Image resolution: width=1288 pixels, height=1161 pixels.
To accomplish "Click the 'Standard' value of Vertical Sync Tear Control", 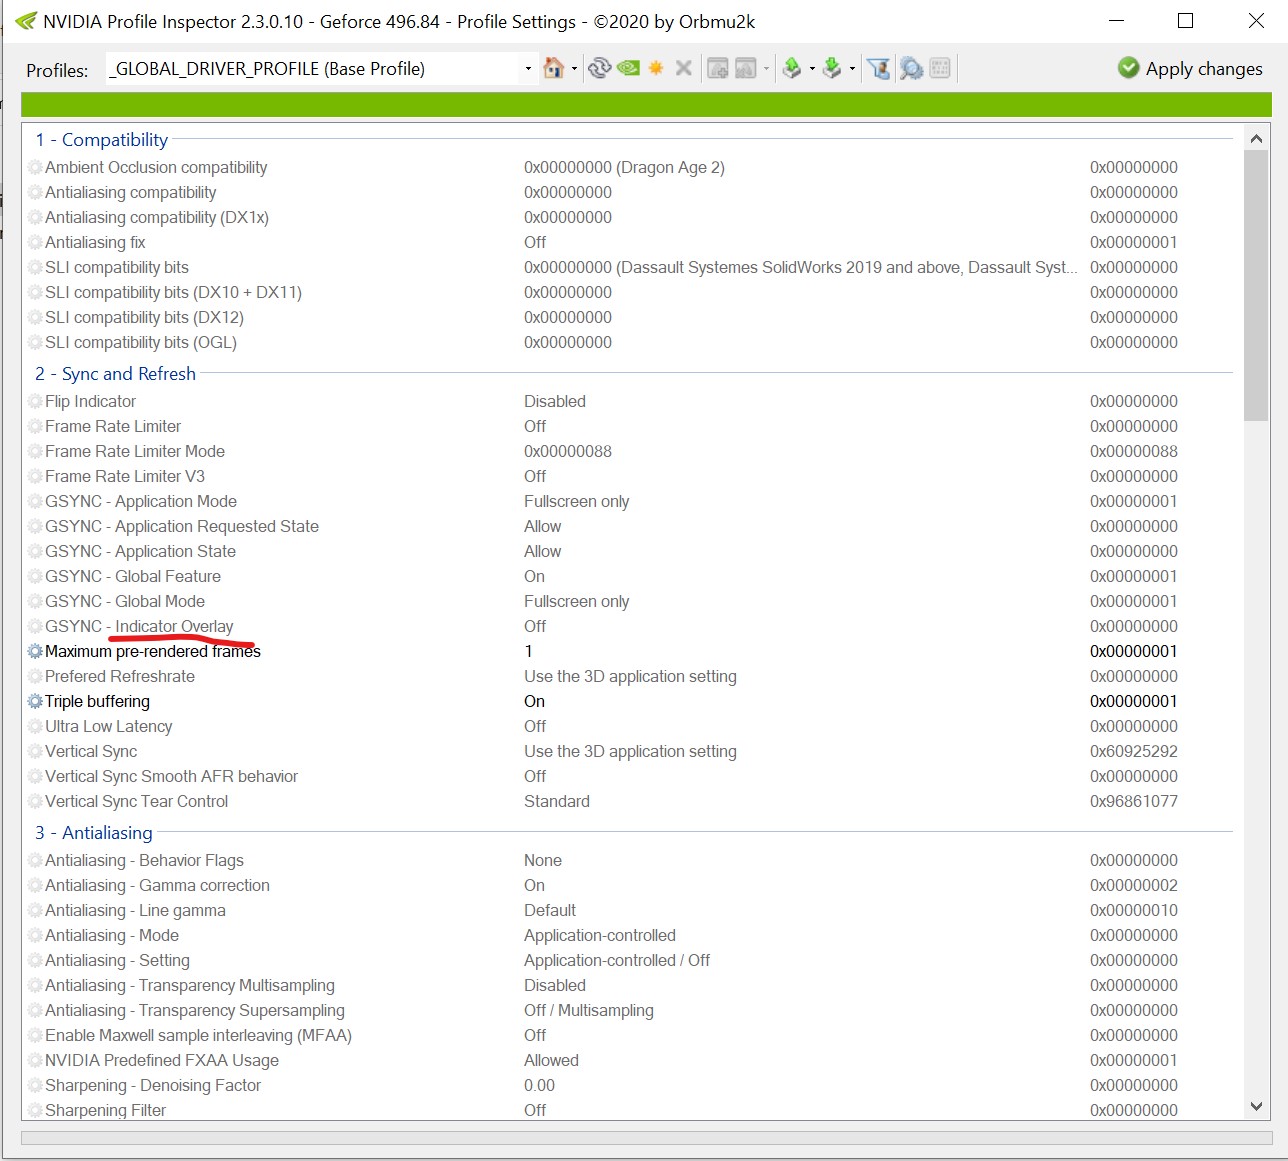I will point(557,801).
